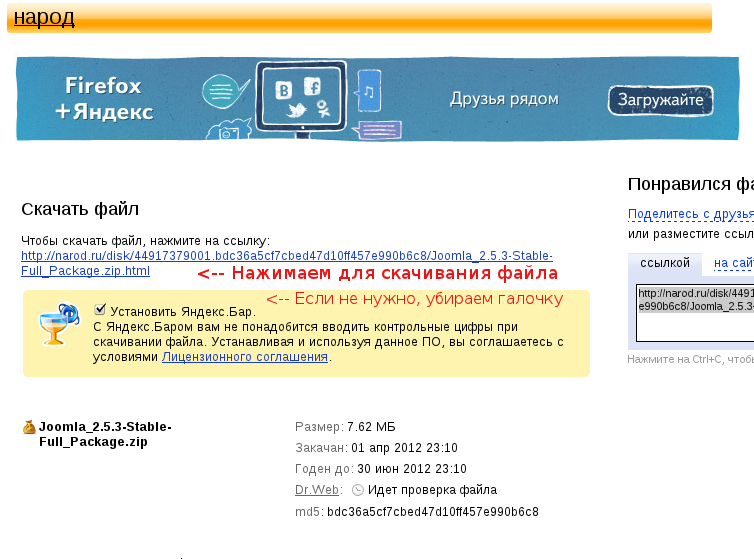This screenshot has width=754, height=559.
Task: Select the ссылкой tab
Action: (665, 263)
